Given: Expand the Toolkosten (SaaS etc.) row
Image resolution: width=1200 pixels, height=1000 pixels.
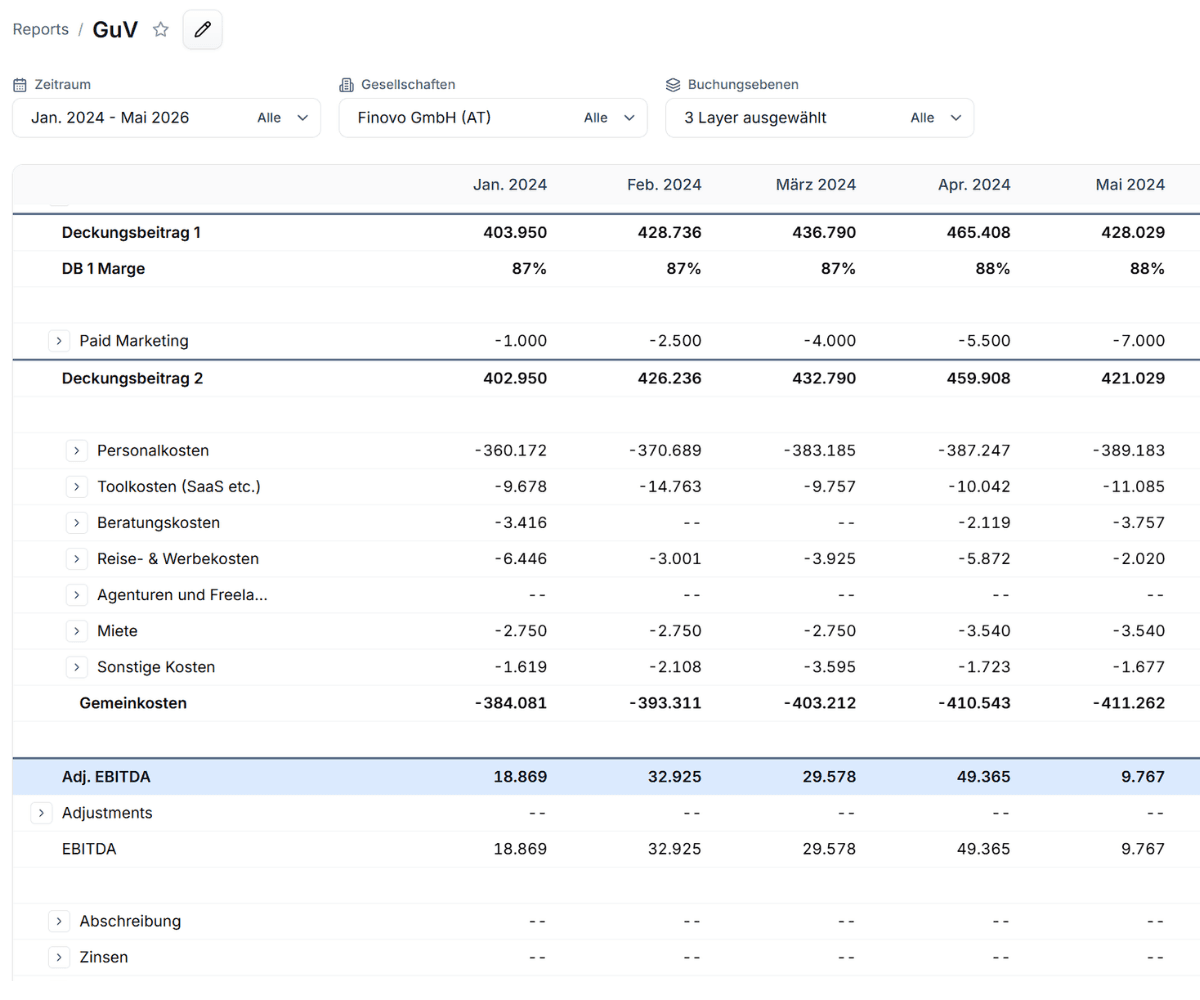Looking at the screenshot, I should coord(77,487).
